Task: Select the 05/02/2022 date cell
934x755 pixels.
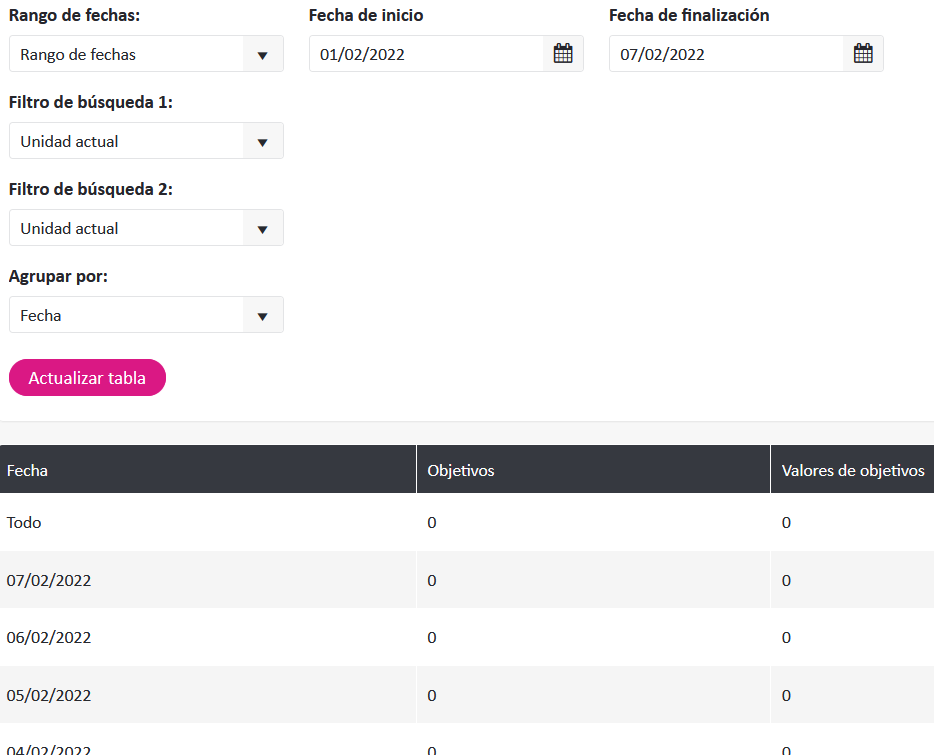Action: coord(49,695)
